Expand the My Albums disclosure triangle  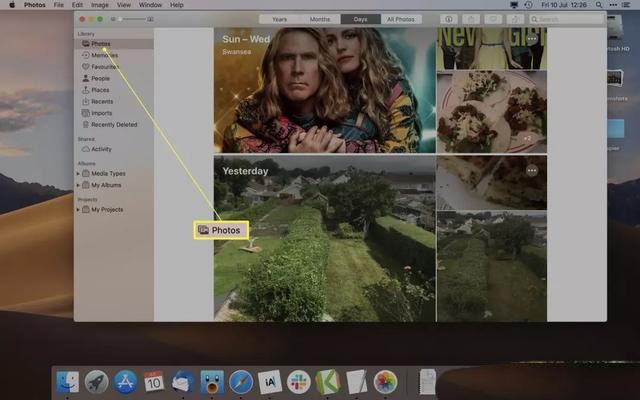pos(79,185)
